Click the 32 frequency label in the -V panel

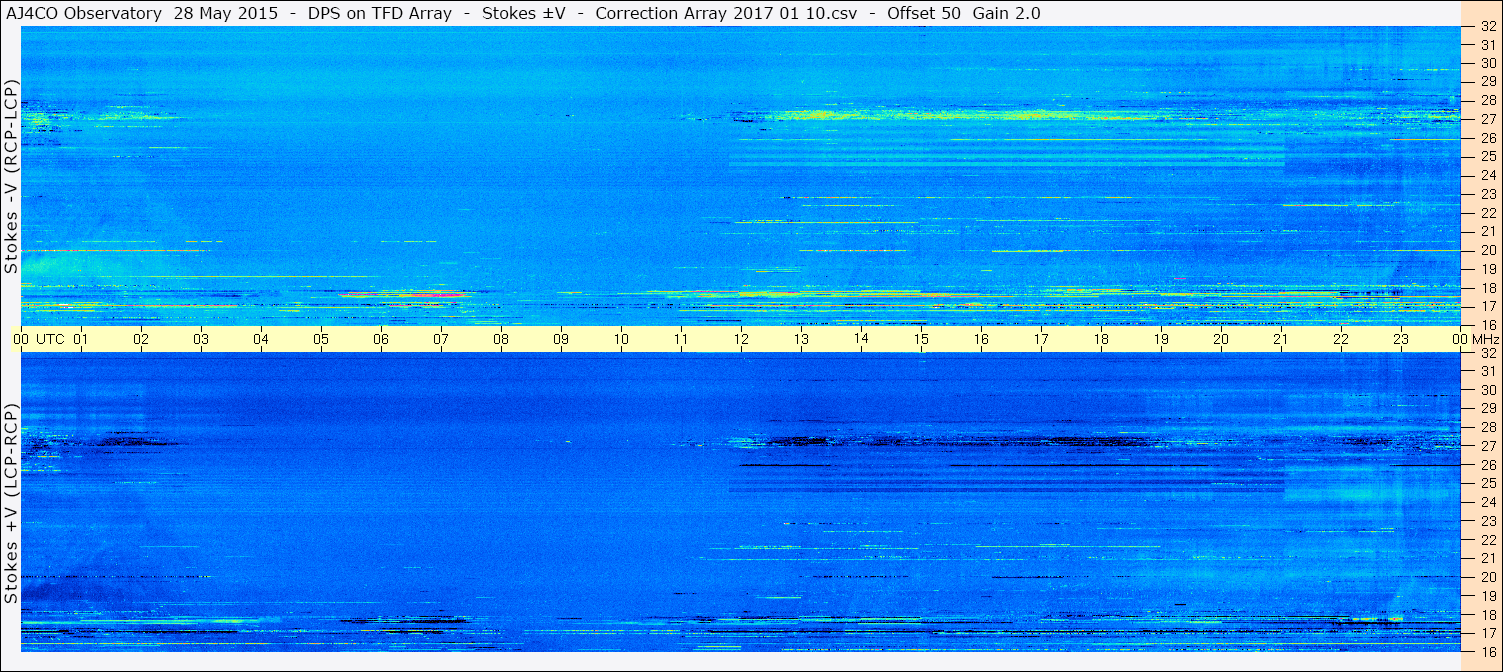pyautogui.click(x=1488, y=27)
